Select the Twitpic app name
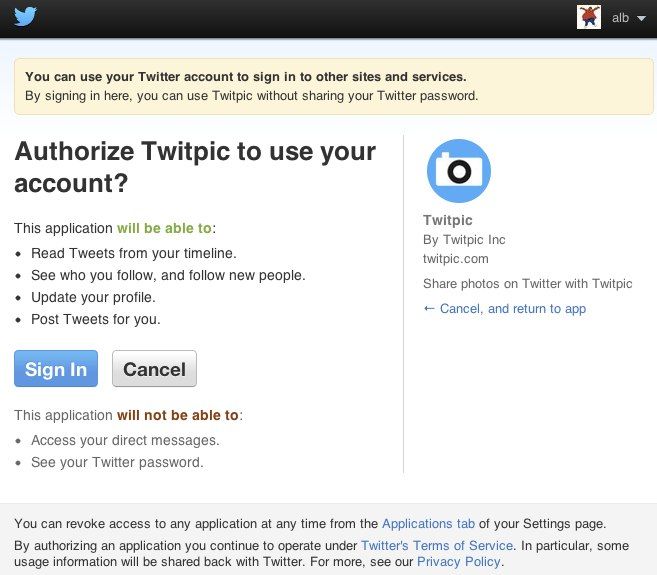 point(447,220)
